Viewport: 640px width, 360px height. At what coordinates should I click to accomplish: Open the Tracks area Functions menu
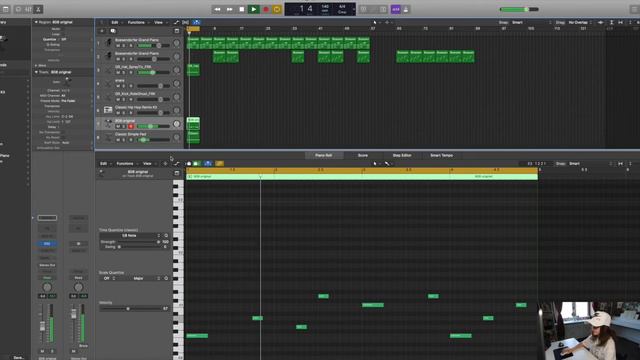click(137, 22)
